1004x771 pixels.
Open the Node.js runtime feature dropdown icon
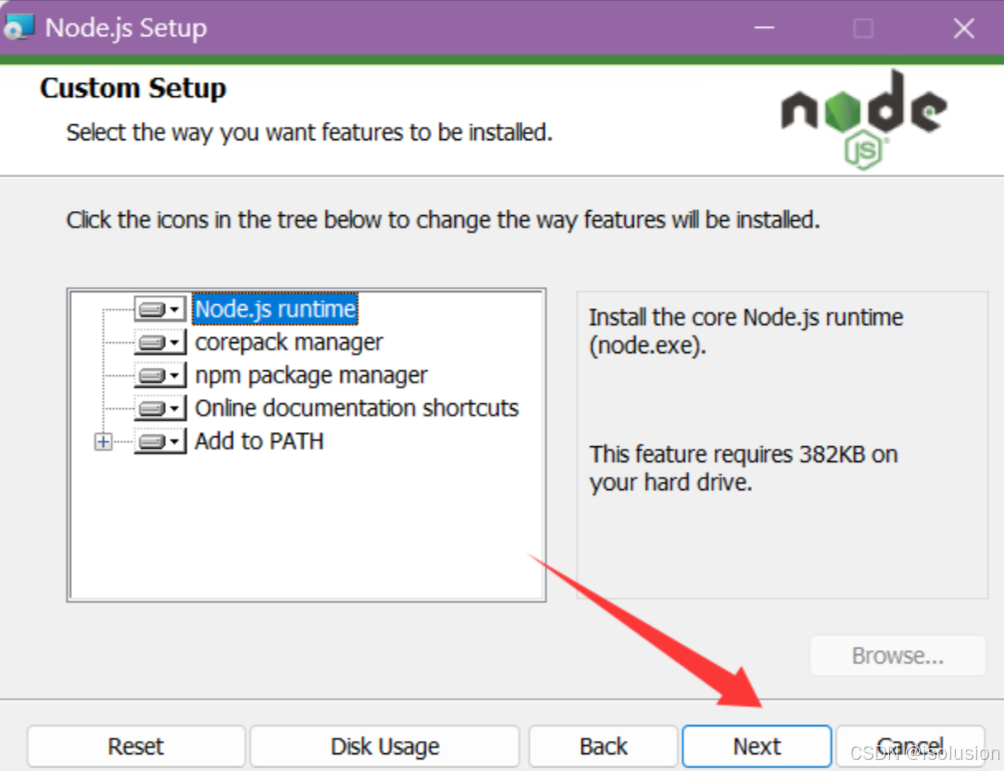click(x=160, y=309)
